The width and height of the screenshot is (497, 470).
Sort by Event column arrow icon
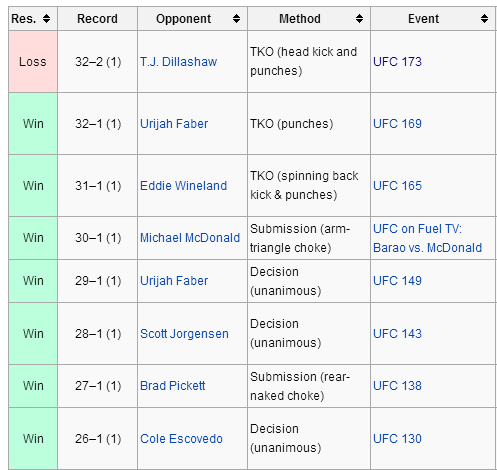coord(485,19)
